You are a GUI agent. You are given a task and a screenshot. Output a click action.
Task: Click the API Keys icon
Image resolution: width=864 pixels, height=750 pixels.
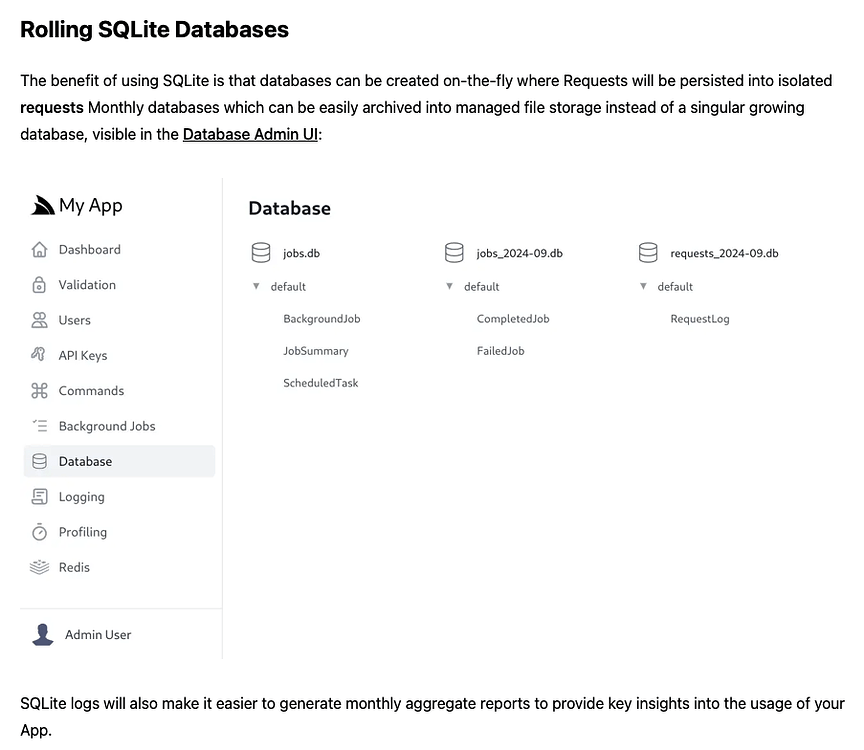pyautogui.click(x=41, y=355)
